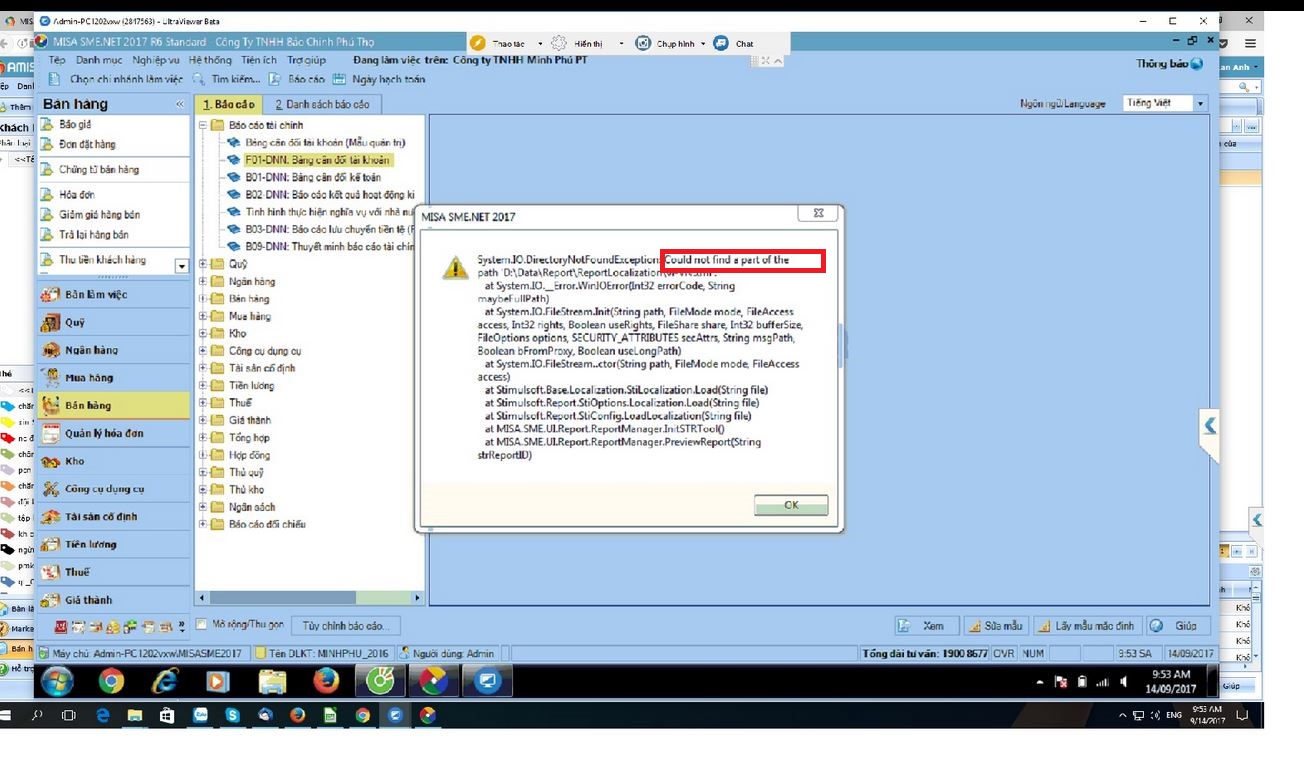Expand the Báo cáo đối chiếu folder
This screenshot has width=1304, height=762.
tap(203, 524)
